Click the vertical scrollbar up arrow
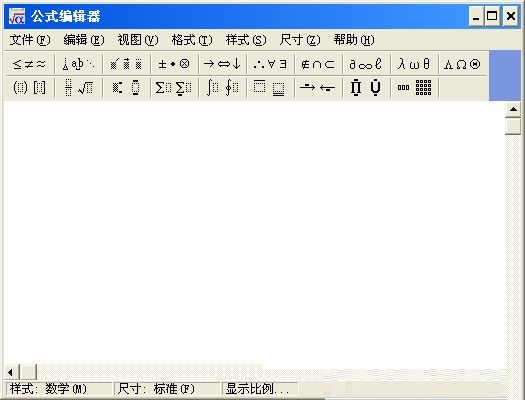The image size is (525, 400). pyautogui.click(x=513, y=110)
